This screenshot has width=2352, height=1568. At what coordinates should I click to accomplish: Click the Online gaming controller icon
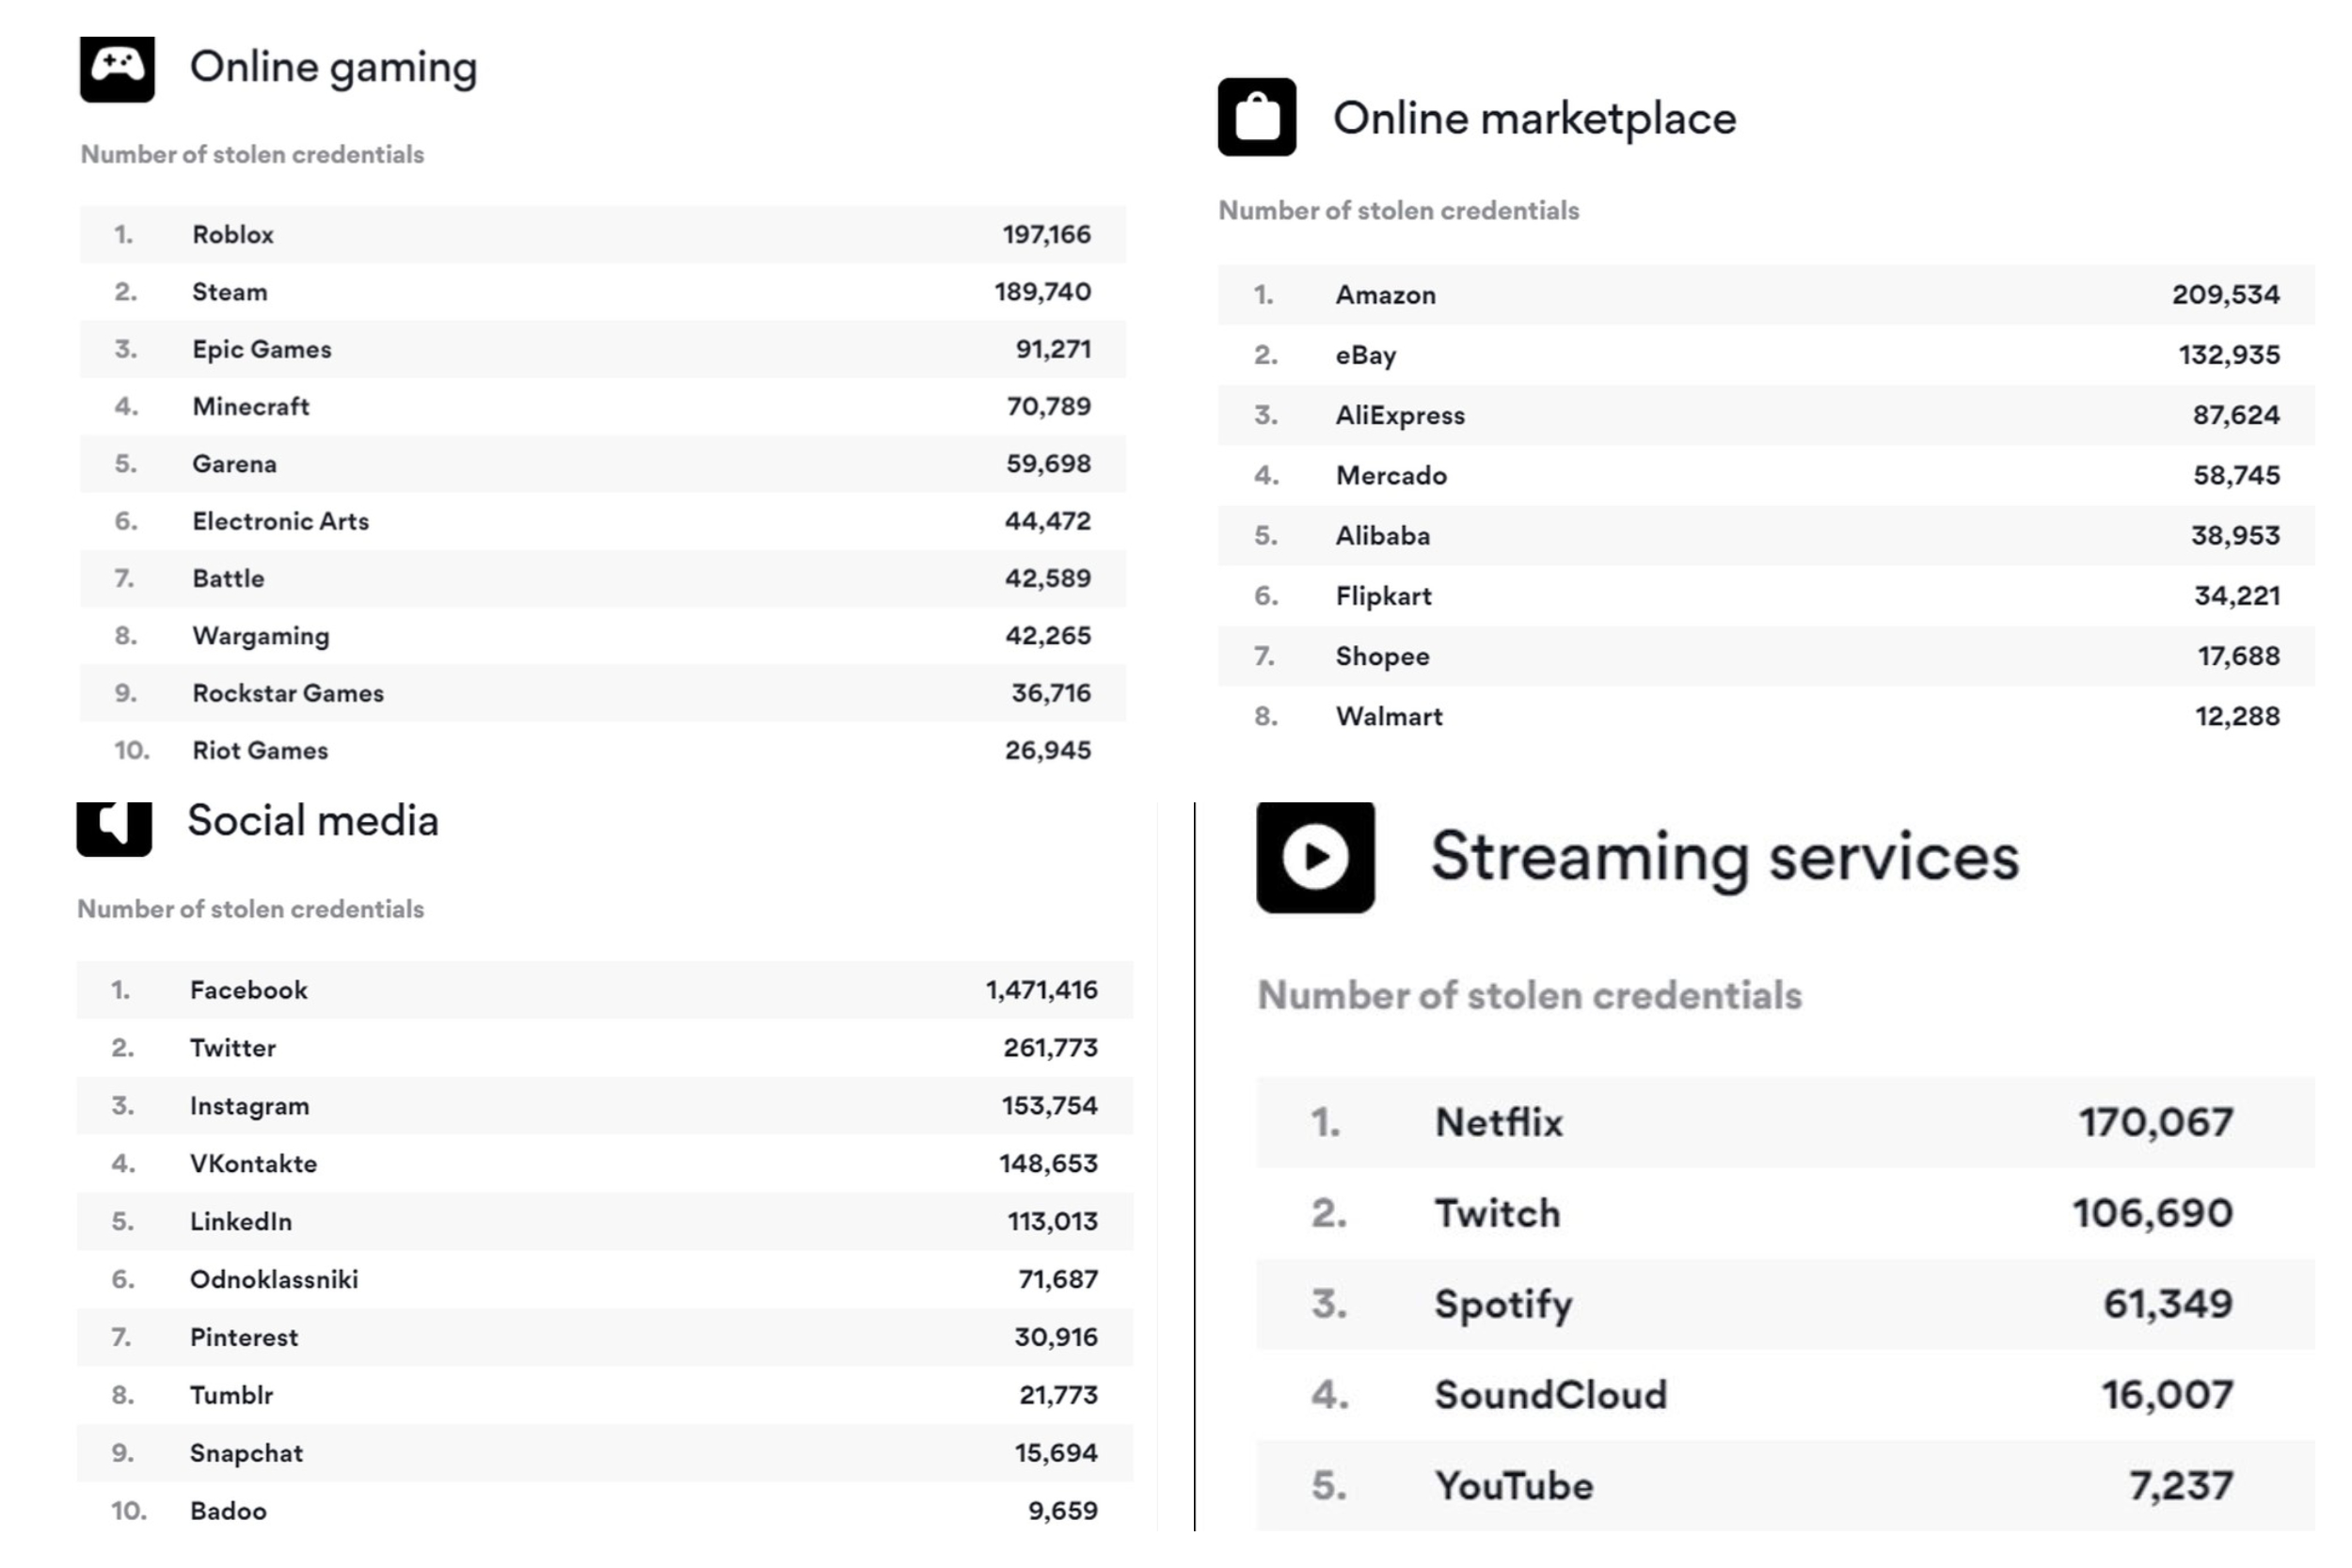click(117, 68)
